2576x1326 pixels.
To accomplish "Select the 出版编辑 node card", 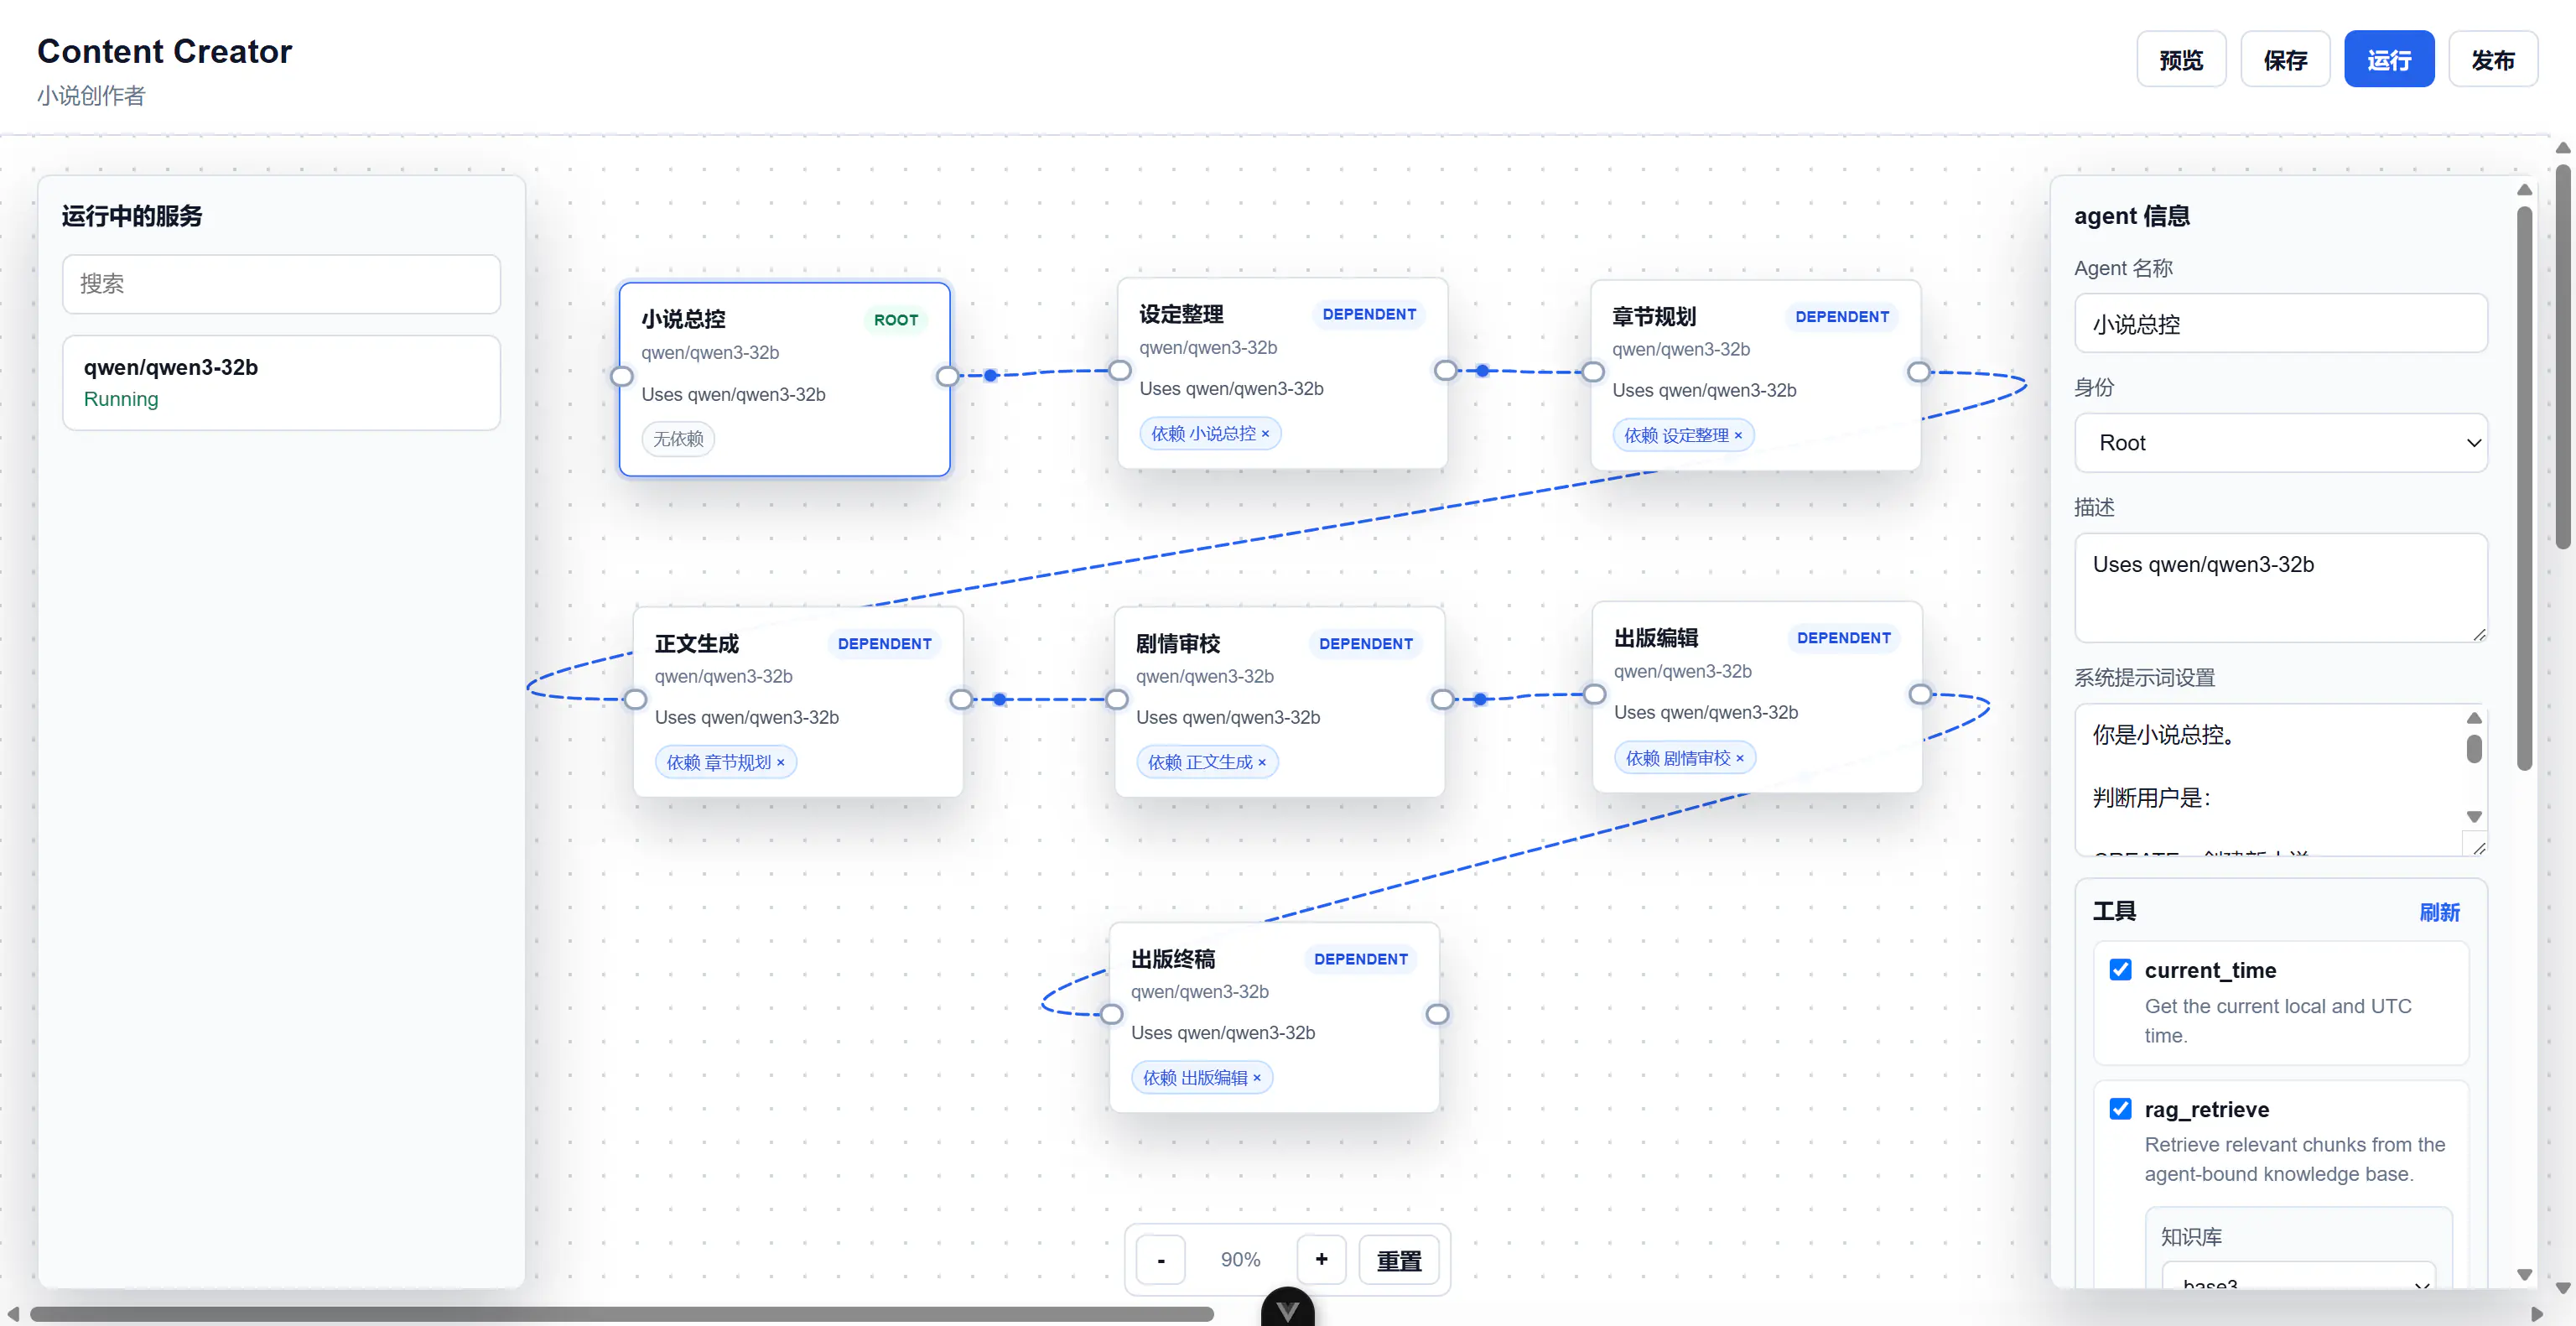I will 1757,697.
